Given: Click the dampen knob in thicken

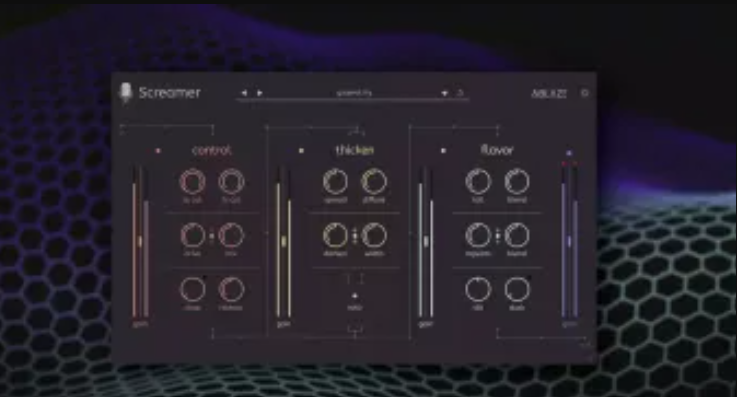Looking at the screenshot, I should pyautogui.click(x=335, y=235).
